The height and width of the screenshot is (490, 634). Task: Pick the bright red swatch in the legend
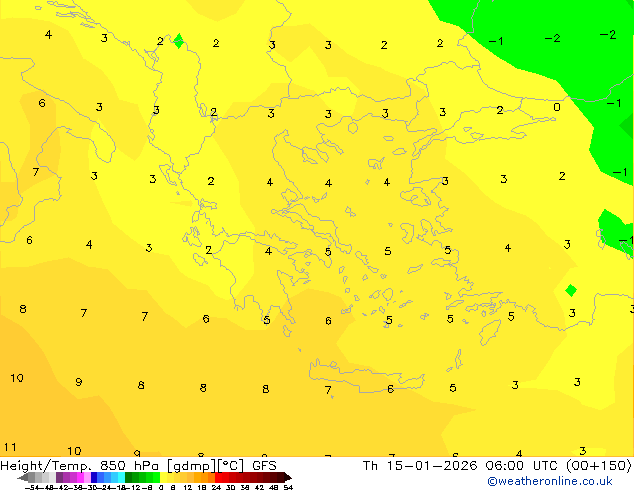218,478
